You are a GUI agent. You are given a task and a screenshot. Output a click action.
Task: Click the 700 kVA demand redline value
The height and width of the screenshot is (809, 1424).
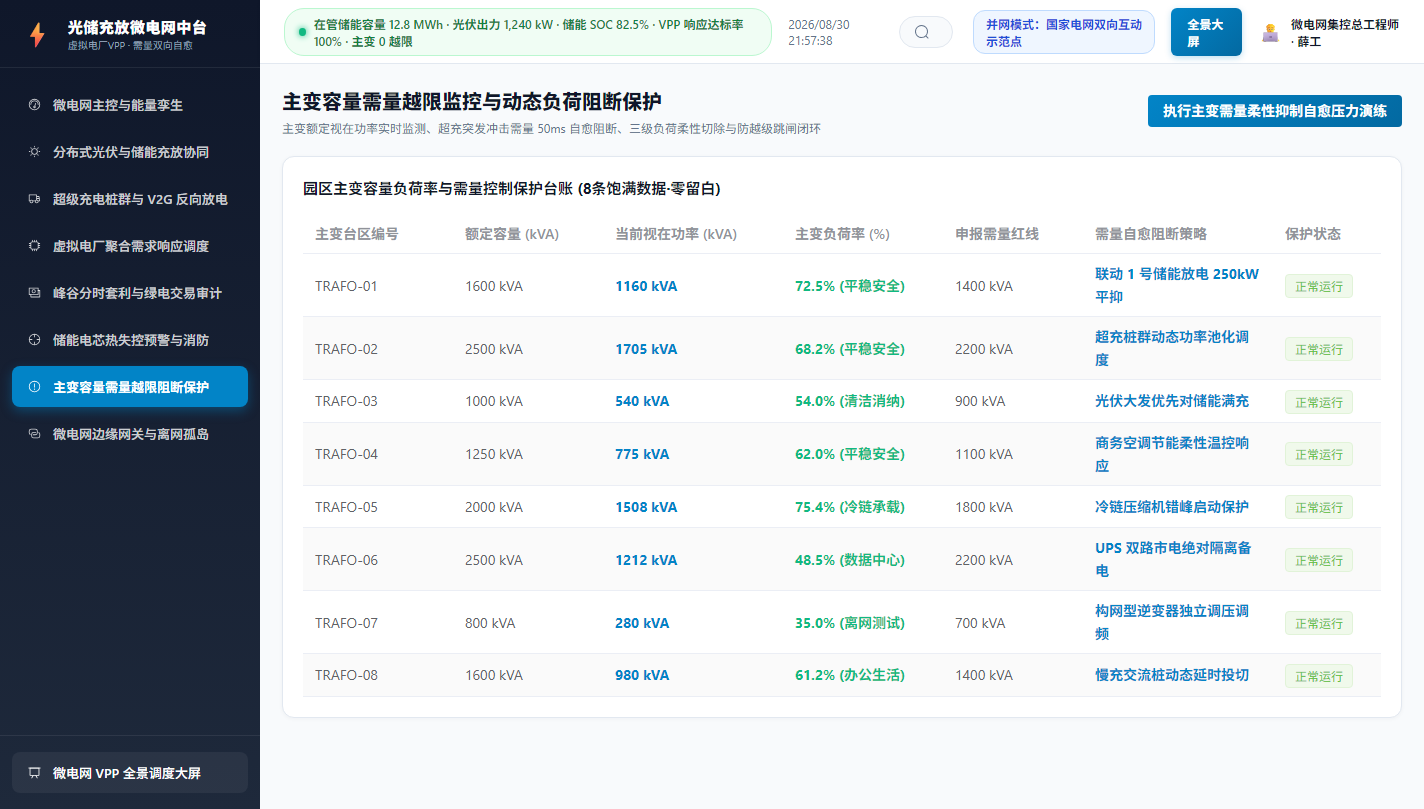980,623
